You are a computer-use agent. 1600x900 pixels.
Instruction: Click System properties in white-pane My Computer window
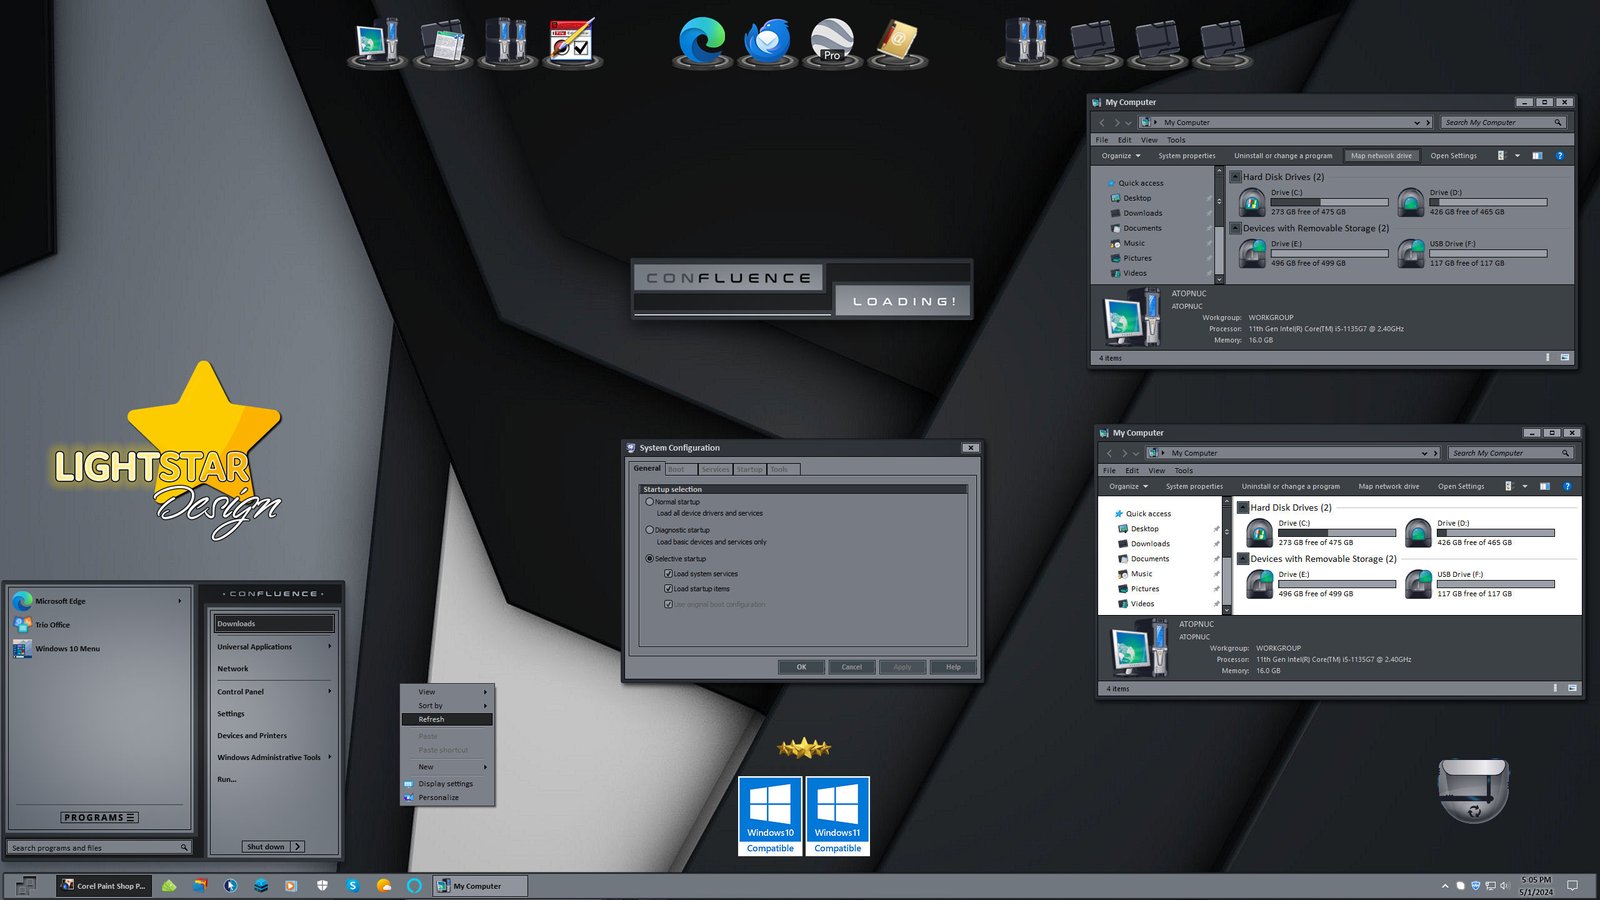pyautogui.click(x=1194, y=486)
